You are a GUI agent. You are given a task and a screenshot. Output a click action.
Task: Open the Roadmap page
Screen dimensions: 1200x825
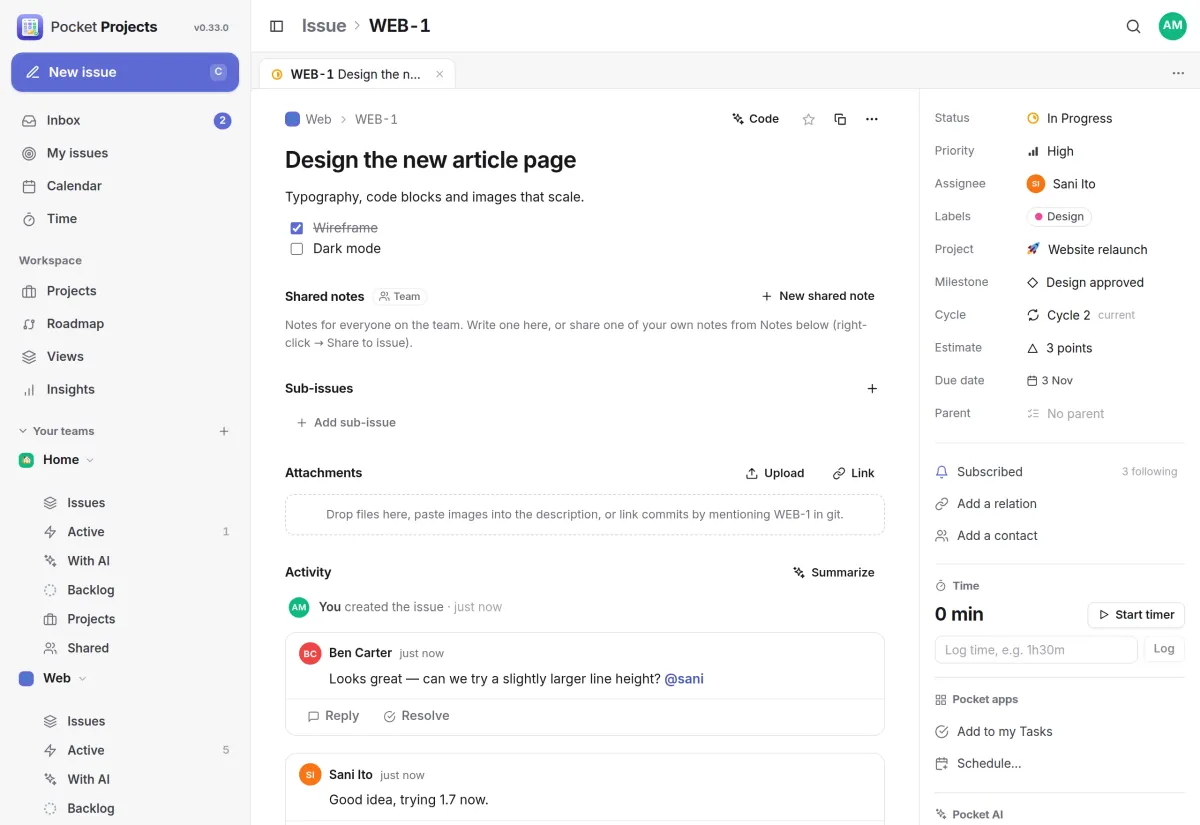[125, 324]
